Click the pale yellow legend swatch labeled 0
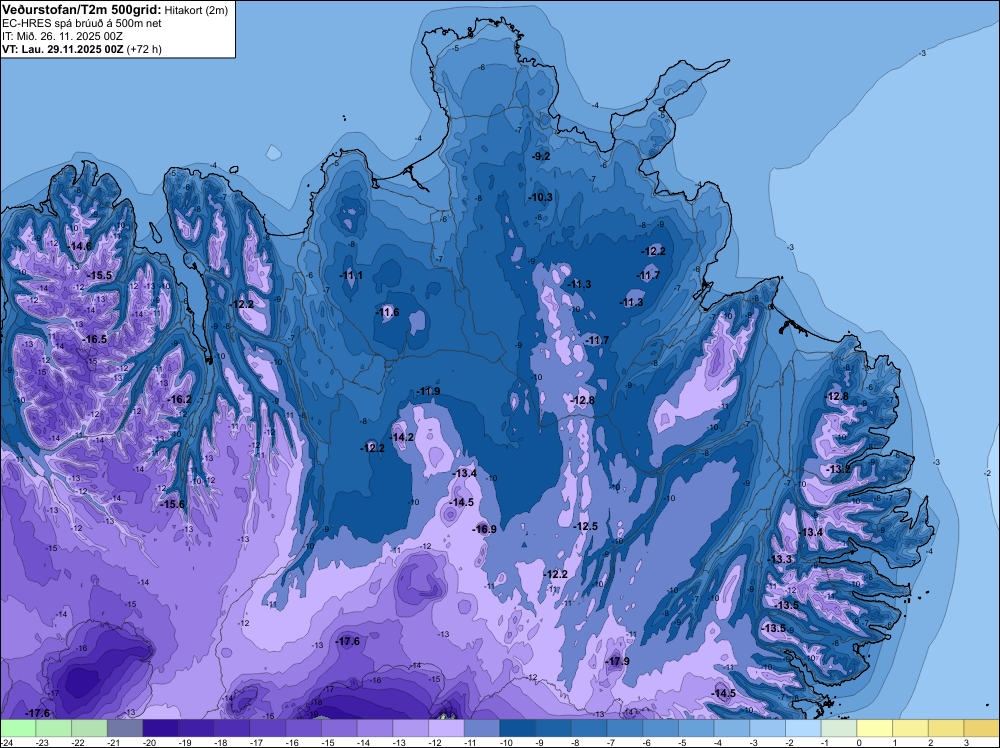1000x748 pixels. (x=875, y=728)
